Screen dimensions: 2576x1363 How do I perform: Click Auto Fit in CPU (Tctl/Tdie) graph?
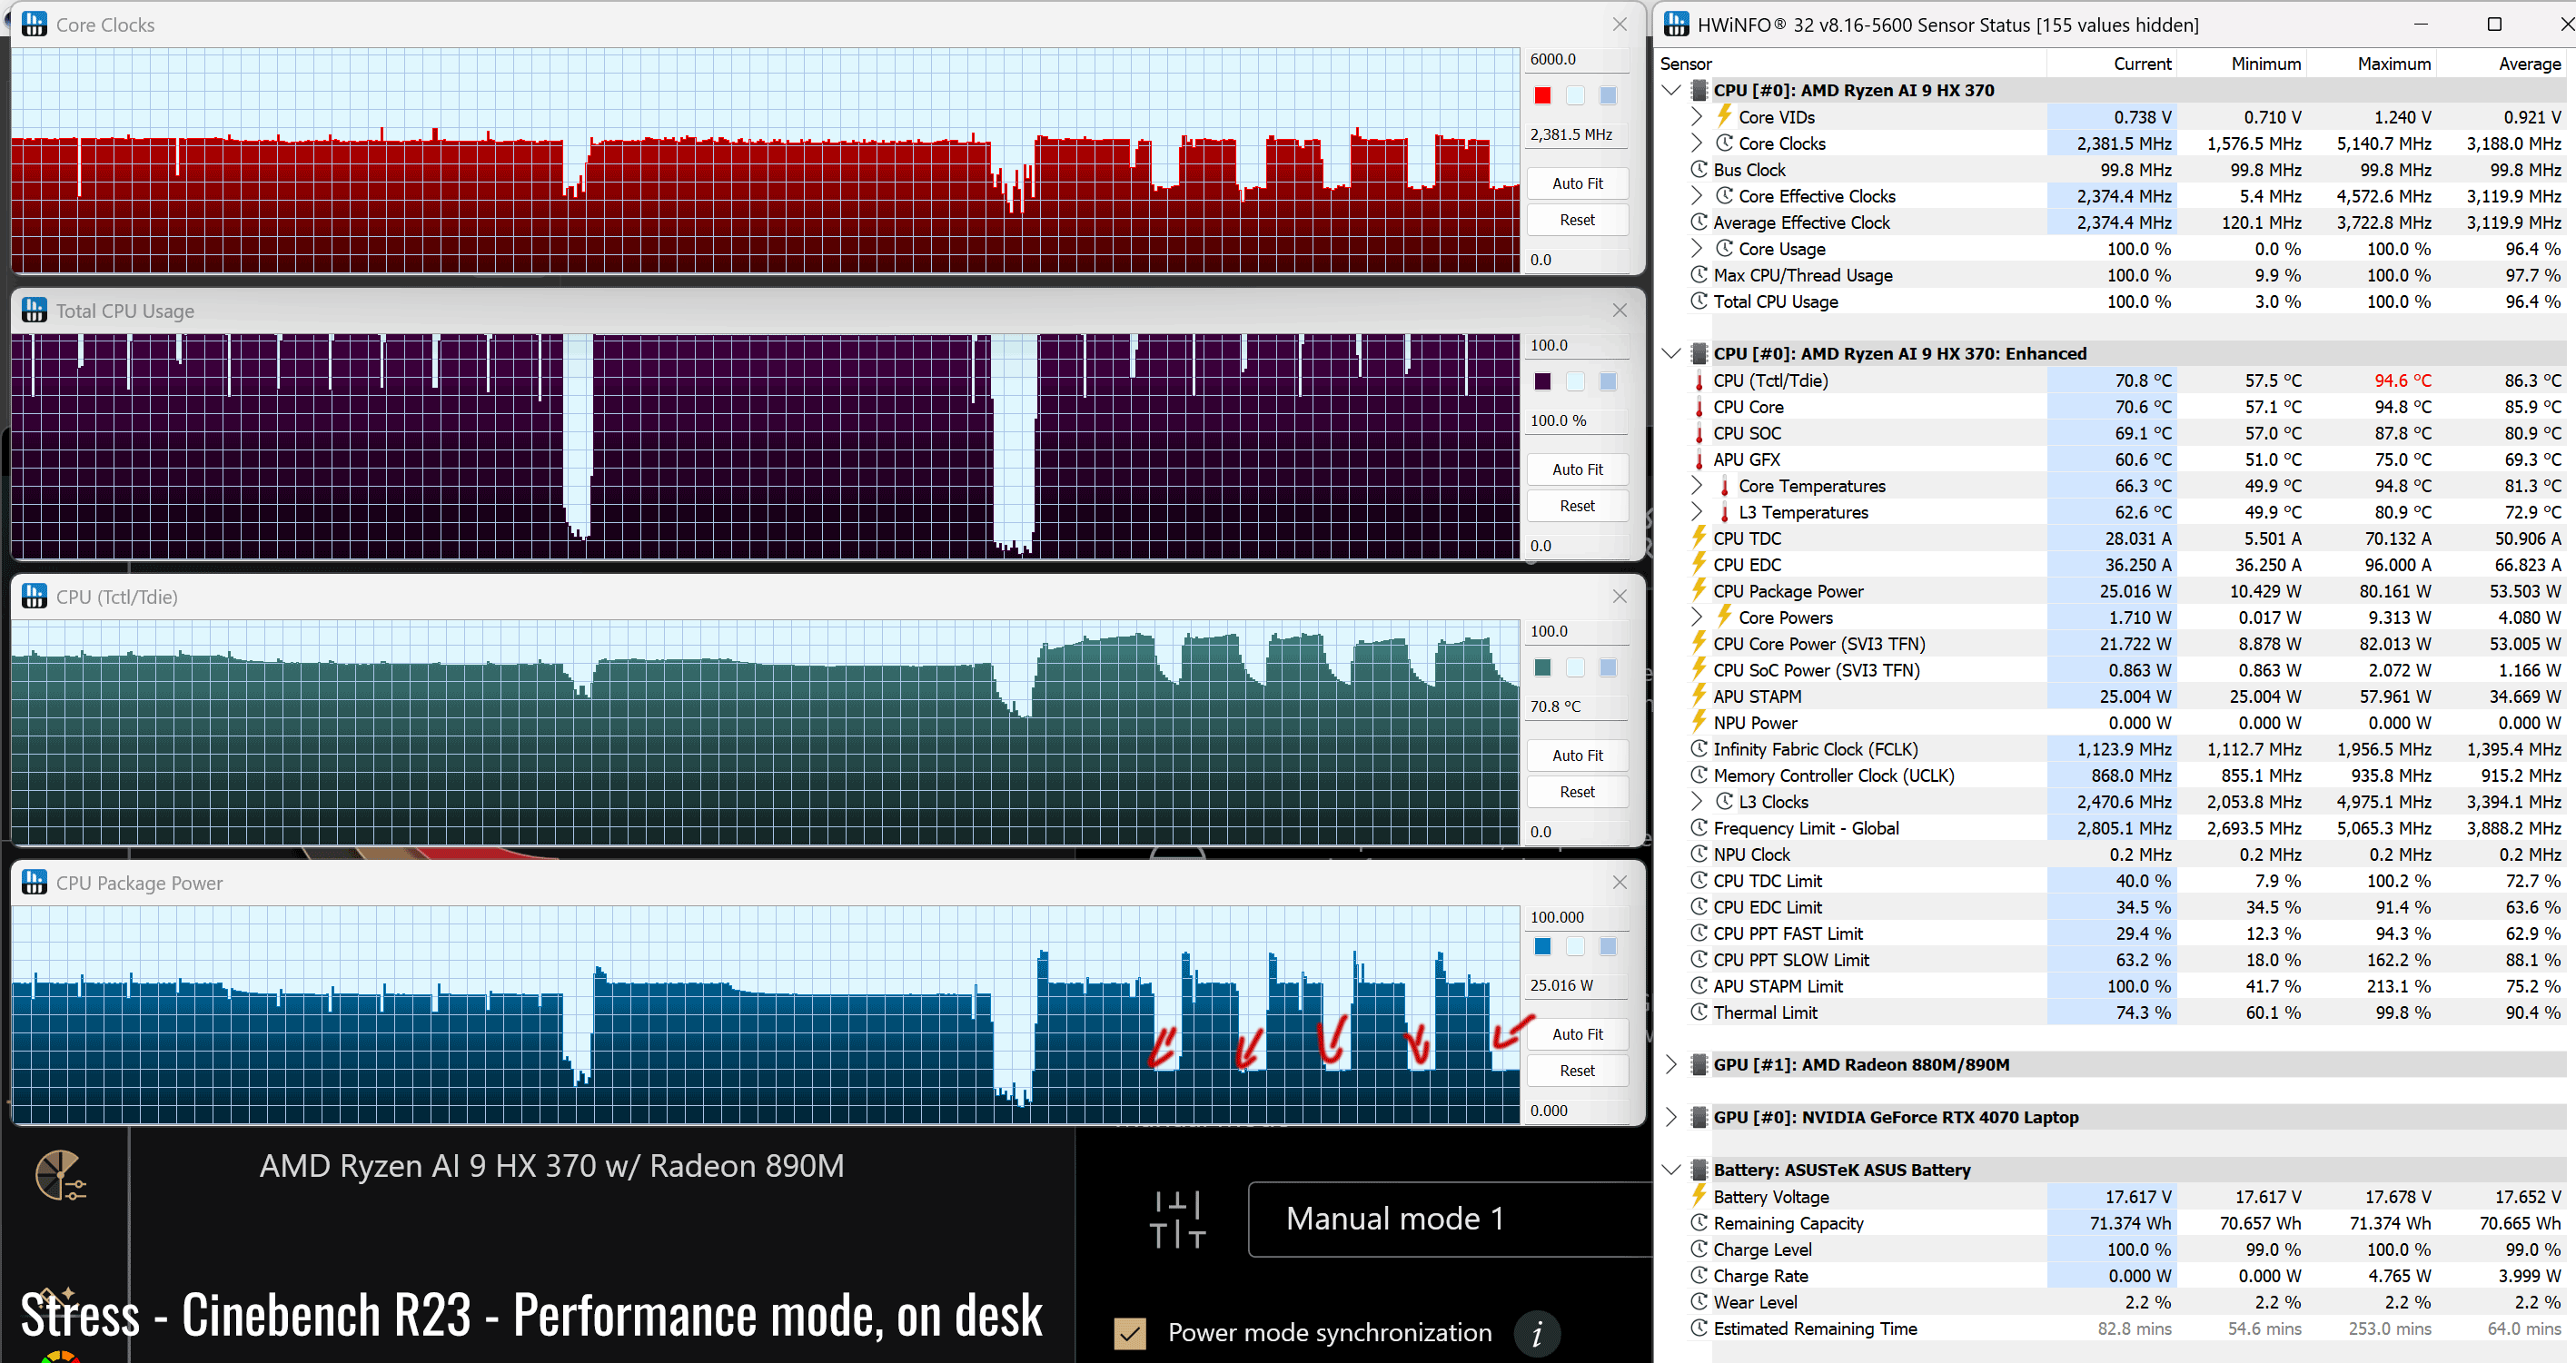pos(1577,756)
